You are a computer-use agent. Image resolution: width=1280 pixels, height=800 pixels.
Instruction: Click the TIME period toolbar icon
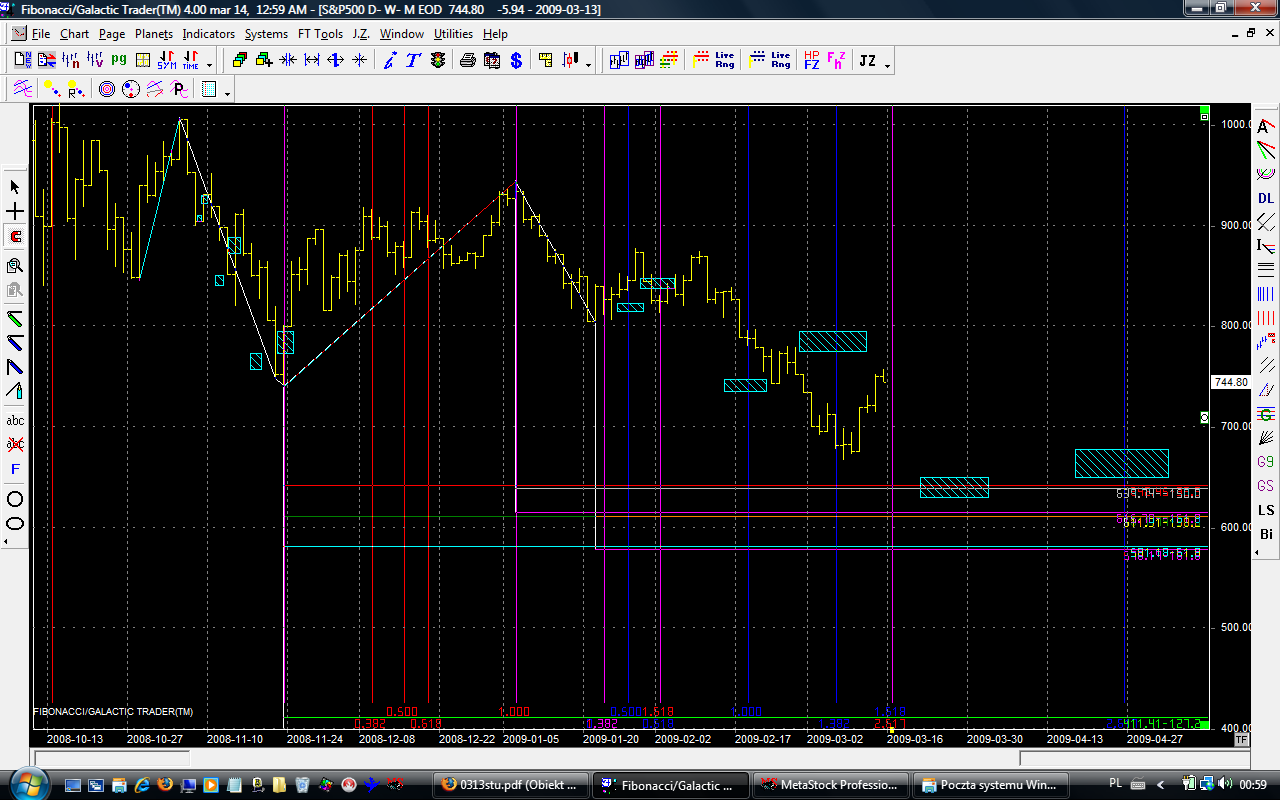[190, 60]
